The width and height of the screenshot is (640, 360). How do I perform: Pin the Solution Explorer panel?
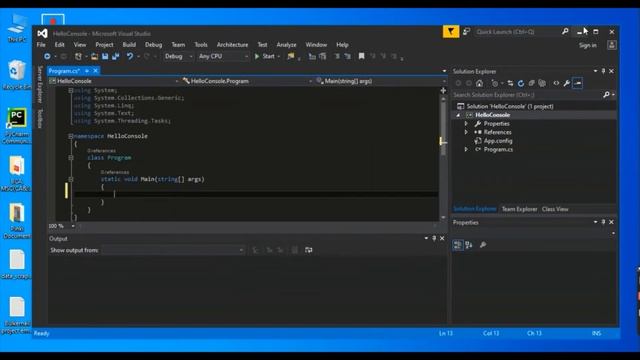click(603, 71)
